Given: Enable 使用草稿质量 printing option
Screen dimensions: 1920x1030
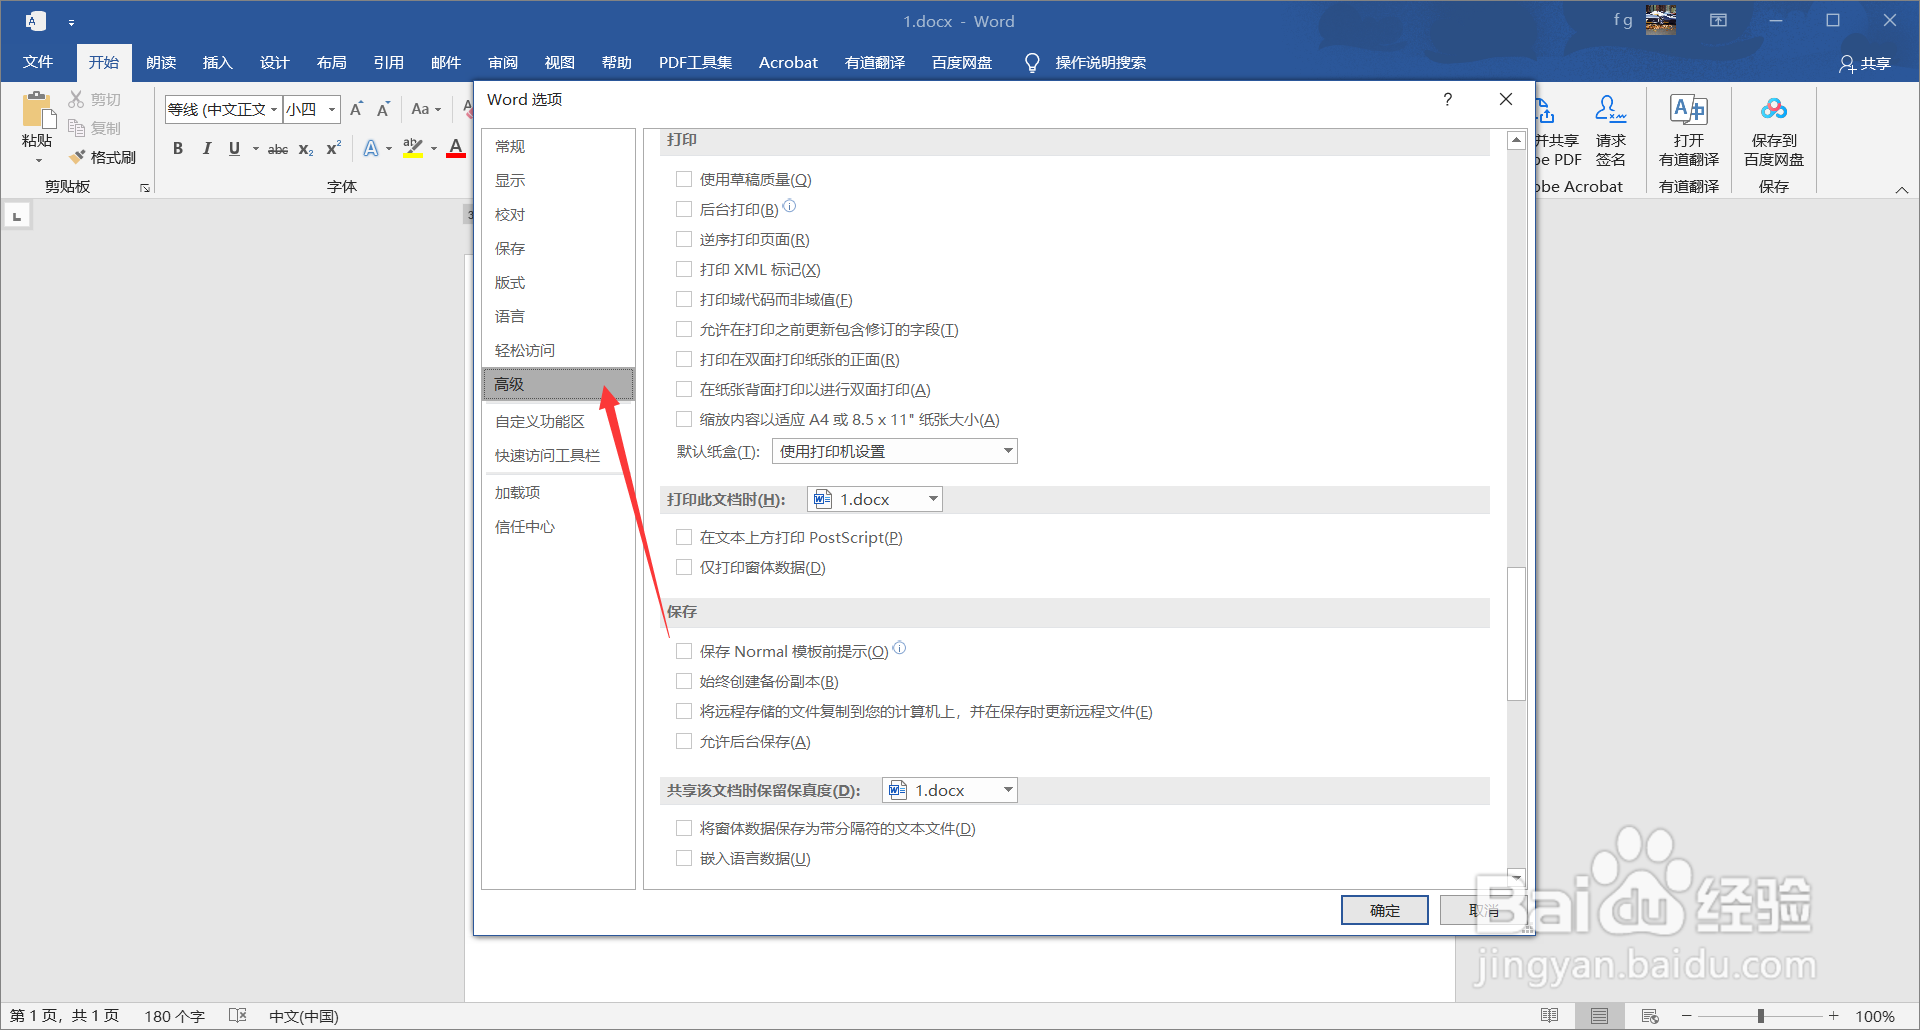Looking at the screenshot, I should click(684, 179).
